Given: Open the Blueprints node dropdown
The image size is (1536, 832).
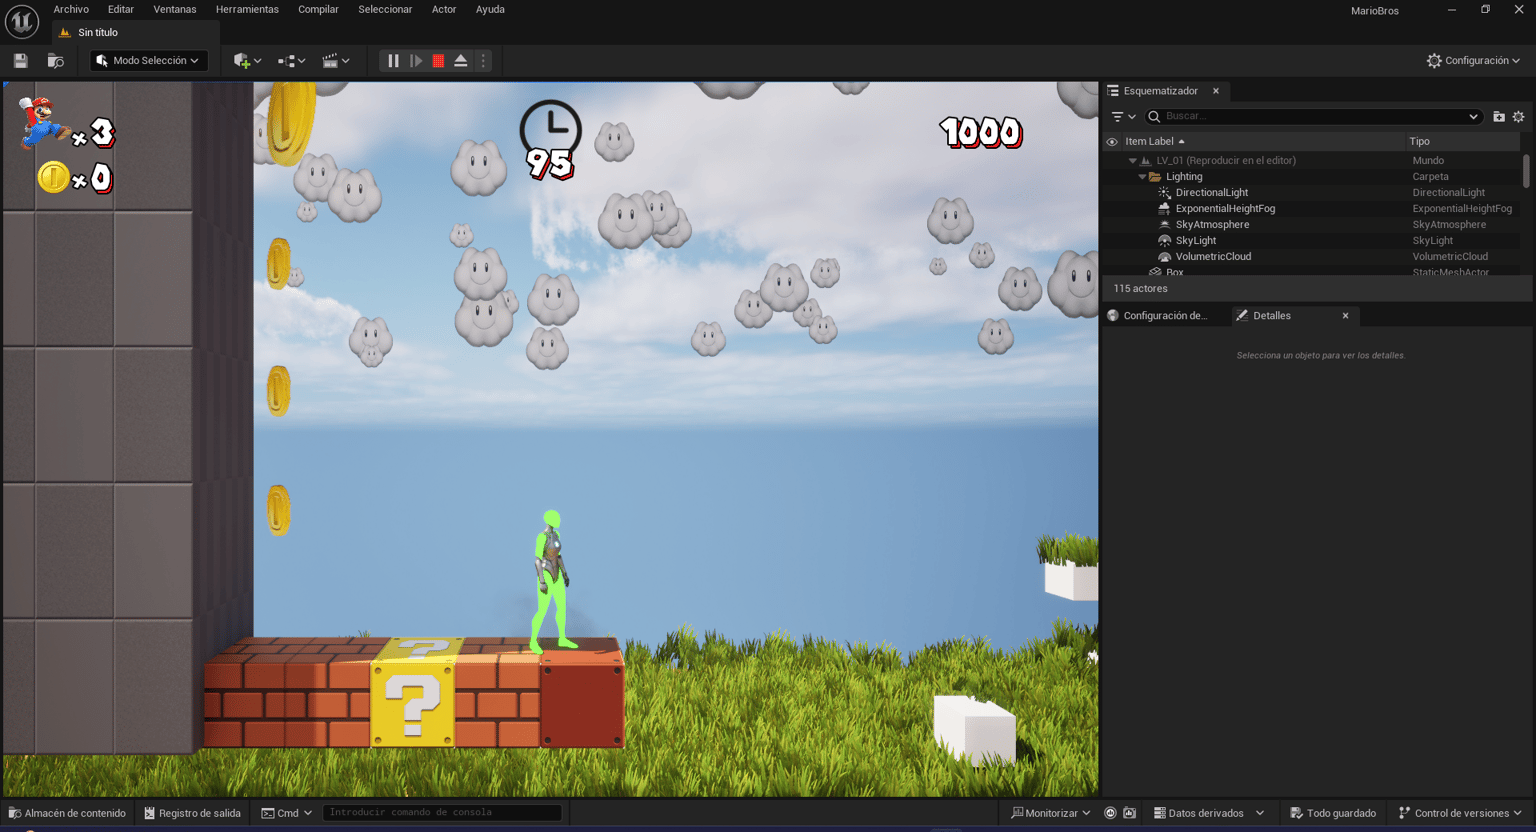Looking at the screenshot, I should pyautogui.click(x=291, y=61).
